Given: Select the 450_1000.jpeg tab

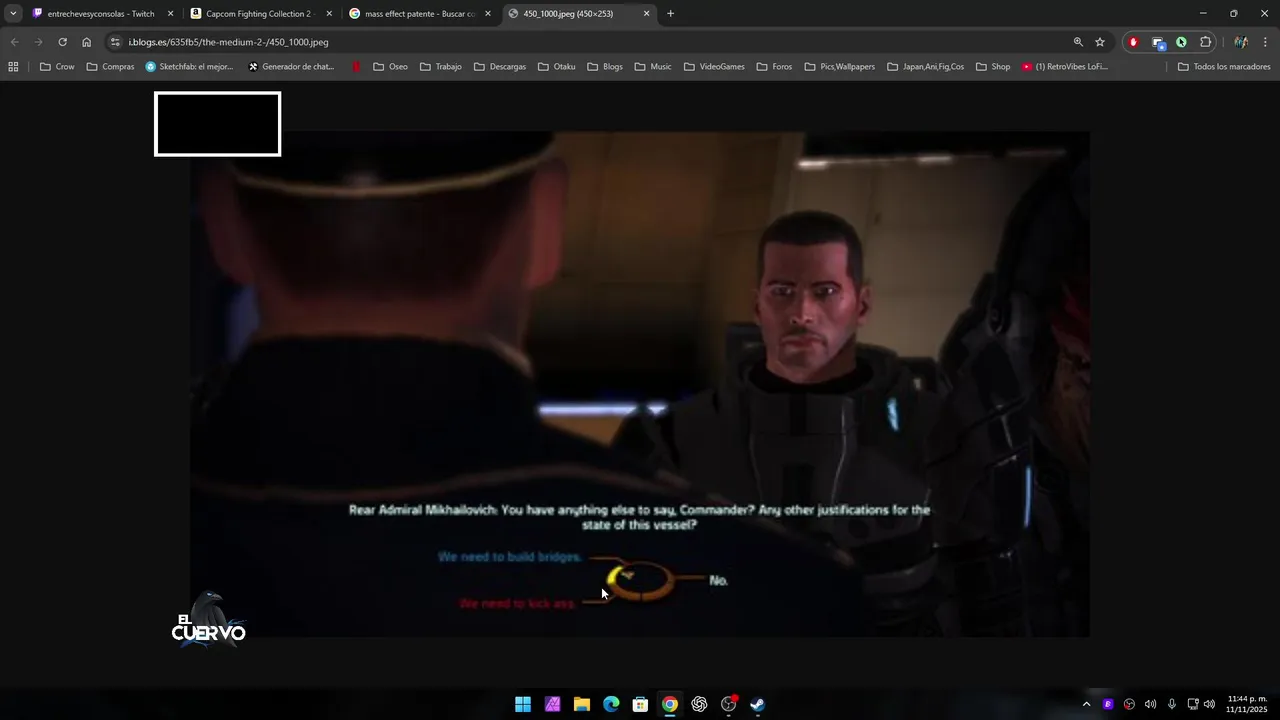Looking at the screenshot, I should pyautogui.click(x=578, y=14).
